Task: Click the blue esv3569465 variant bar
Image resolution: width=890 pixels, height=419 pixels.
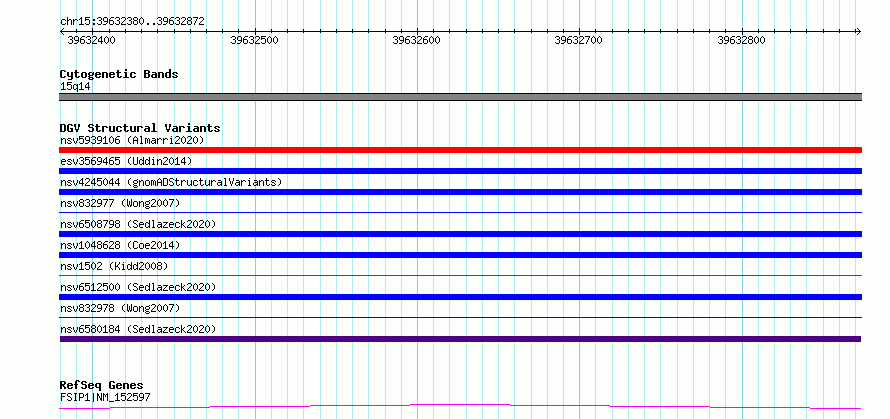Action: tap(460, 171)
